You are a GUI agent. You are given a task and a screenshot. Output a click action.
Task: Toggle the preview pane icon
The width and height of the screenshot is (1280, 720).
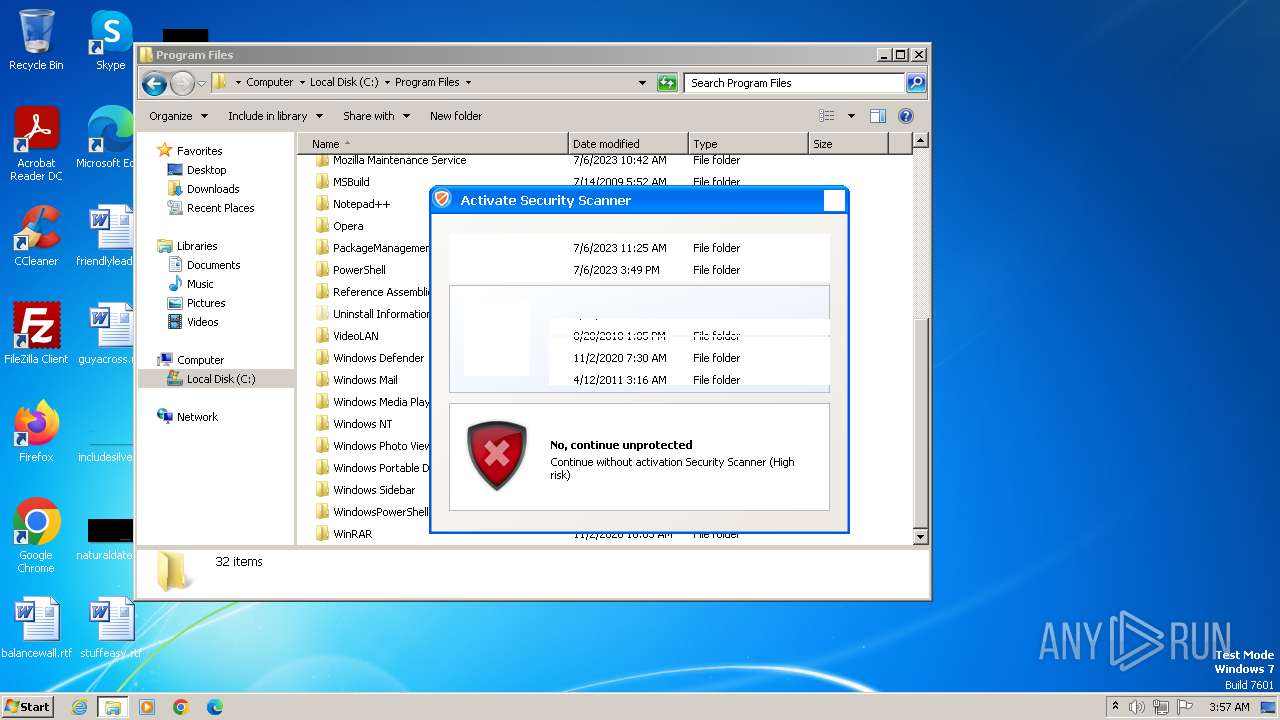(x=877, y=116)
